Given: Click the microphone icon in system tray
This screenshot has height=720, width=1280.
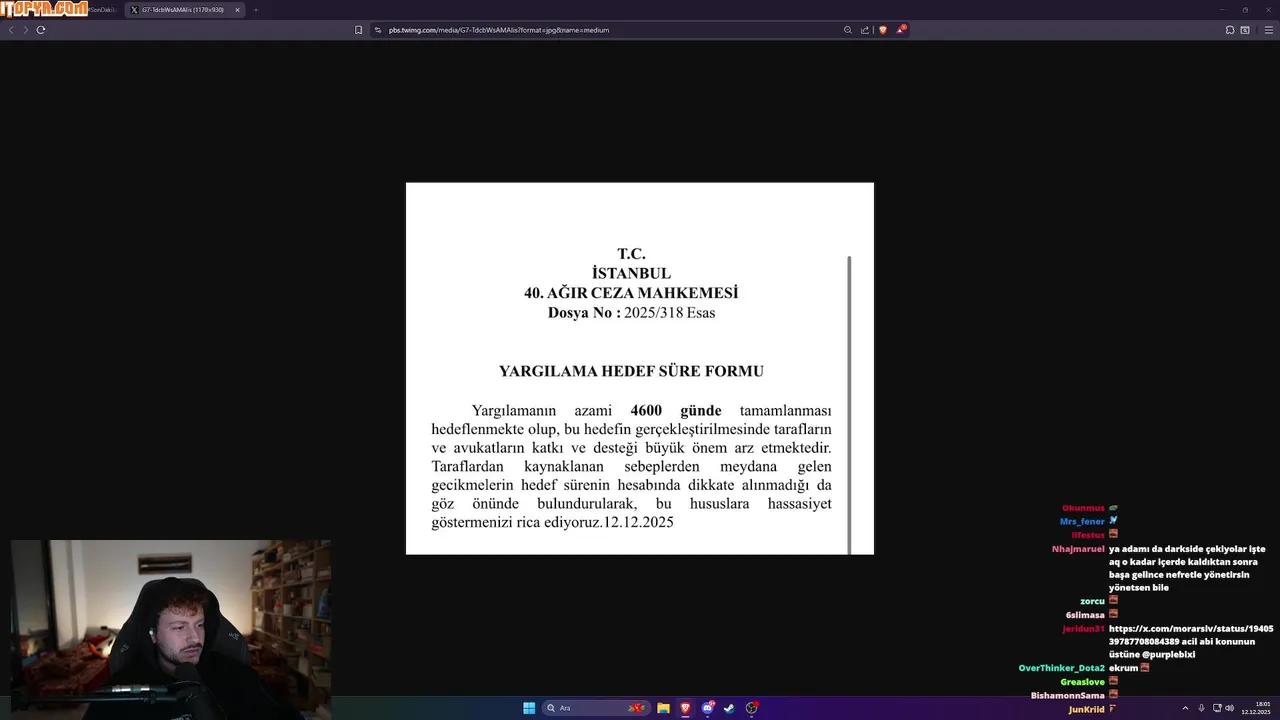Looking at the screenshot, I should tap(1201, 708).
